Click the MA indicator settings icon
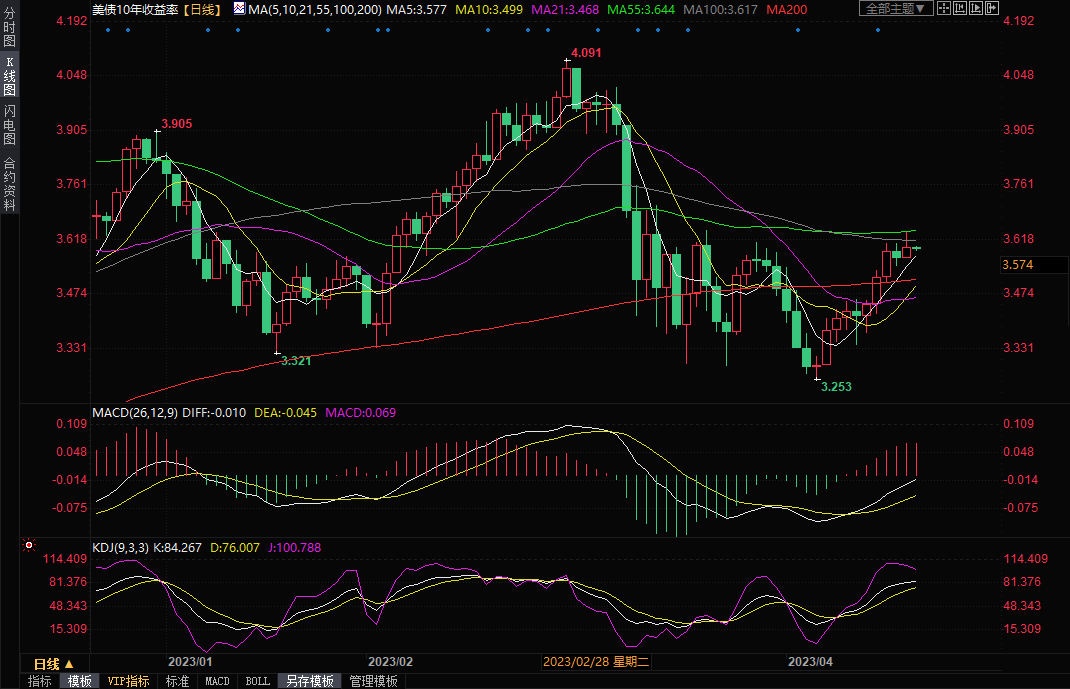The width and height of the screenshot is (1070, 689). point(238,8)
